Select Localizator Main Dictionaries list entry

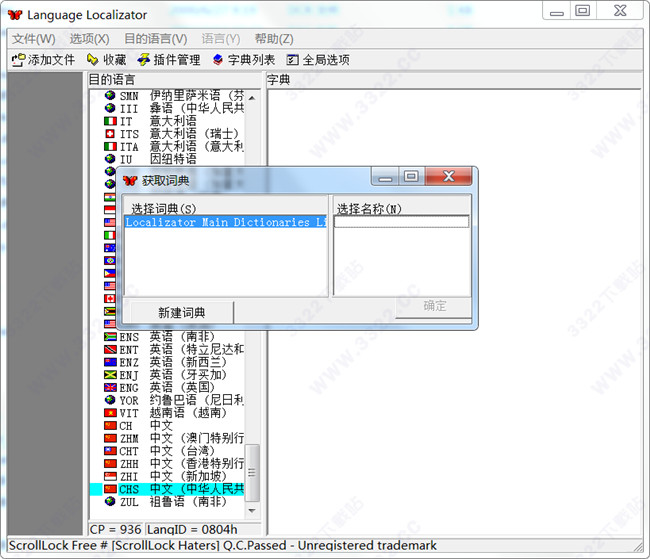click(226, 222)
